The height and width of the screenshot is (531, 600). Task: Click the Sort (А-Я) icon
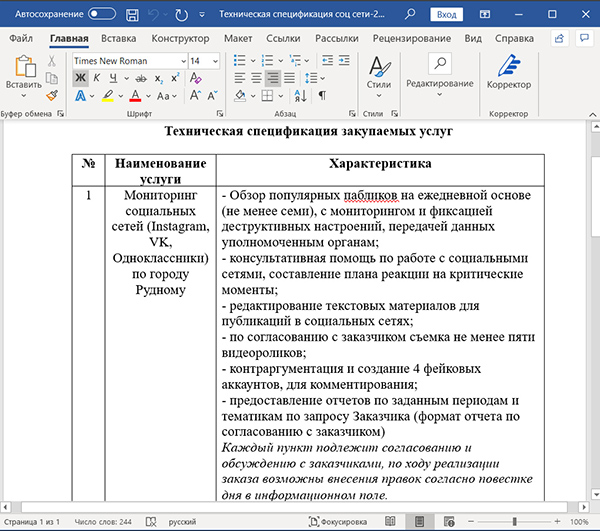pyautogui.click(x=300, y=96)
